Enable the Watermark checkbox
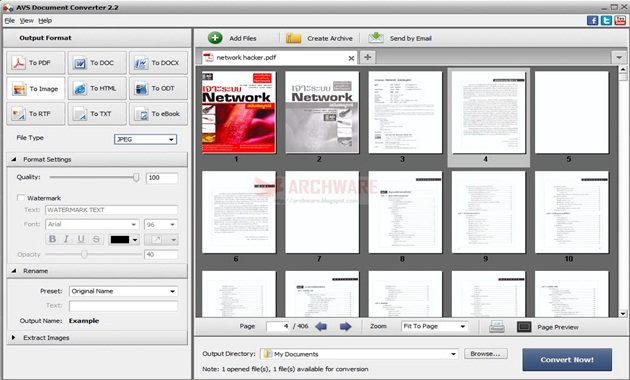Image resolution: width=630 pixels, height=380 pixels. pos(20,198)
